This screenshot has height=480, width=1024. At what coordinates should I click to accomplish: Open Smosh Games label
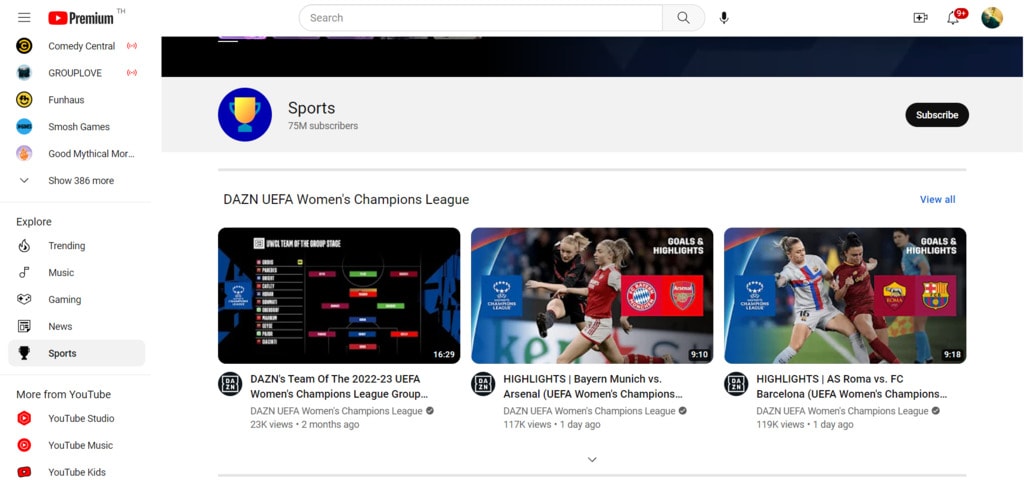(x=79, y=127)
